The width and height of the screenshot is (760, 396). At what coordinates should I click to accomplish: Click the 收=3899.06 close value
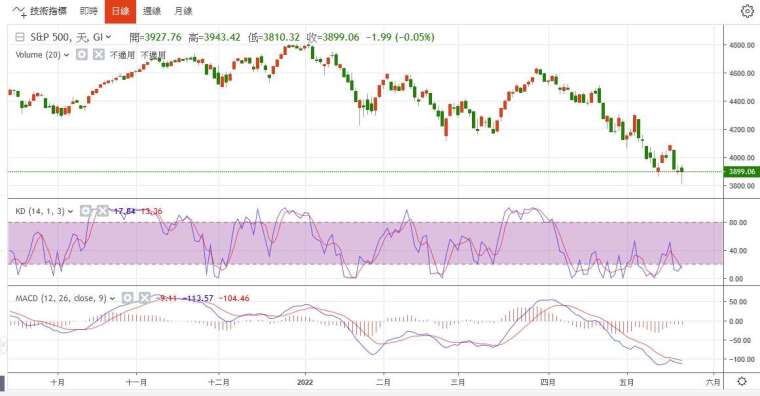pos(333,37)
